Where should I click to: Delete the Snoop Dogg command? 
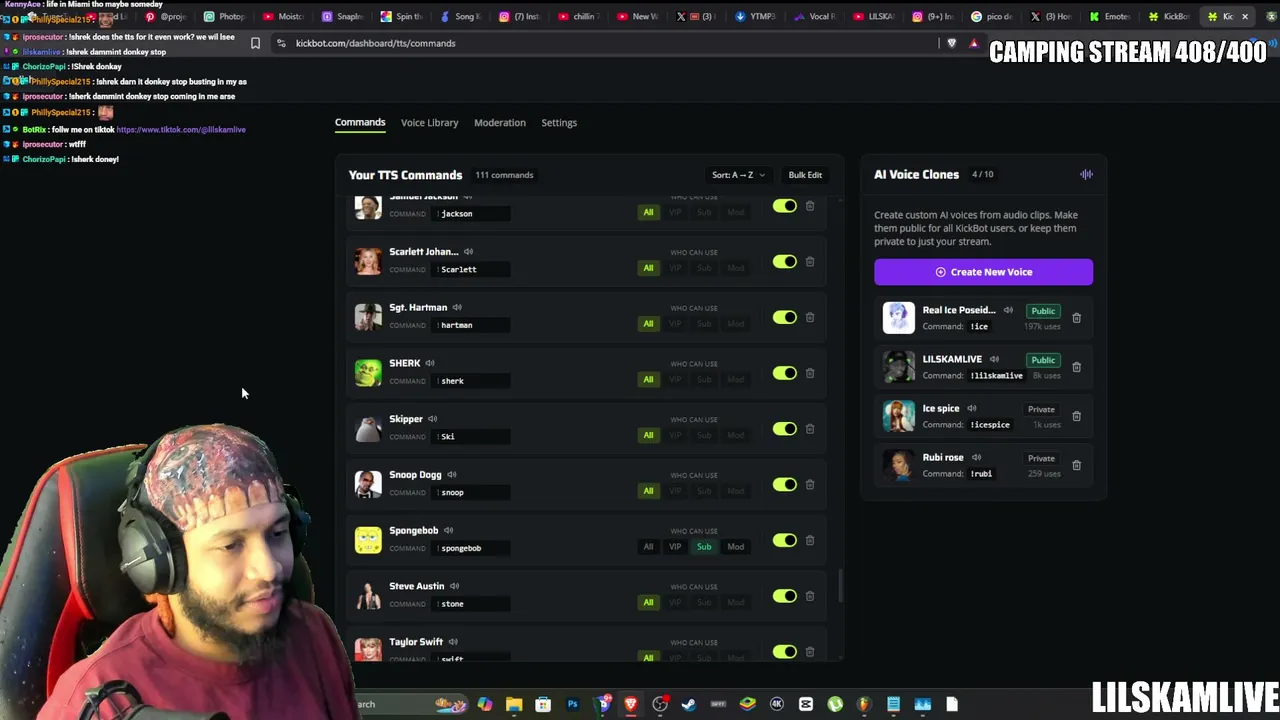point(810,485)
